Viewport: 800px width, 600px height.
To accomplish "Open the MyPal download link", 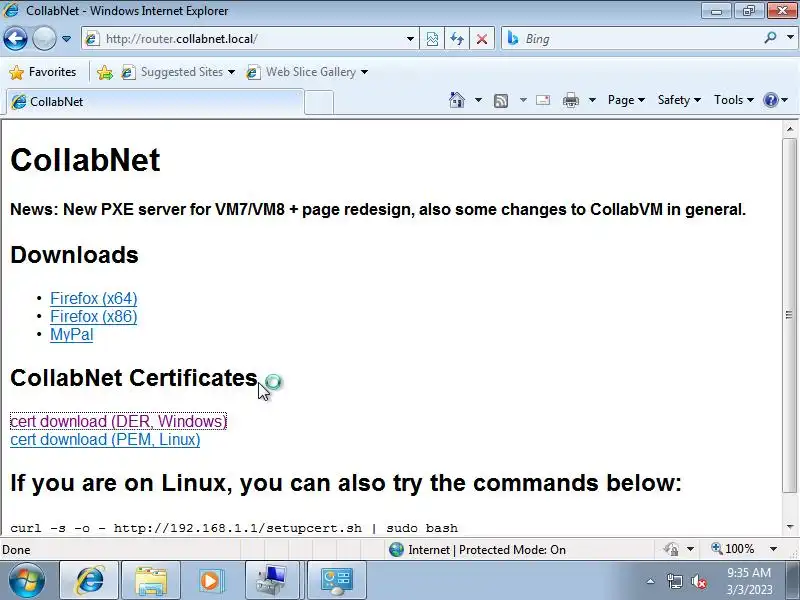I will pos(71,335).
